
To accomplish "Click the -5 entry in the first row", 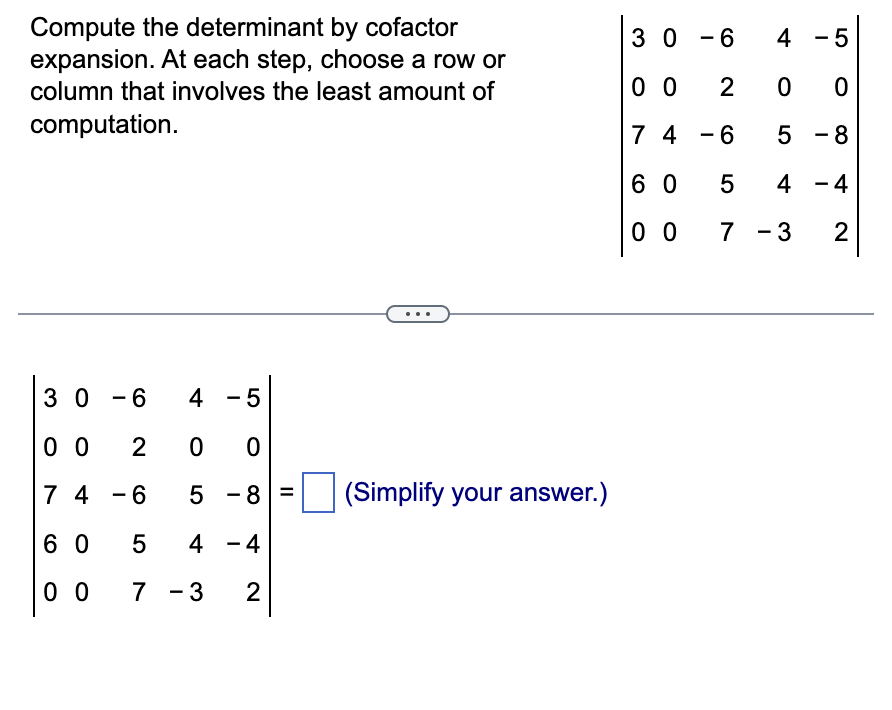I will click(x=245, y=398).
